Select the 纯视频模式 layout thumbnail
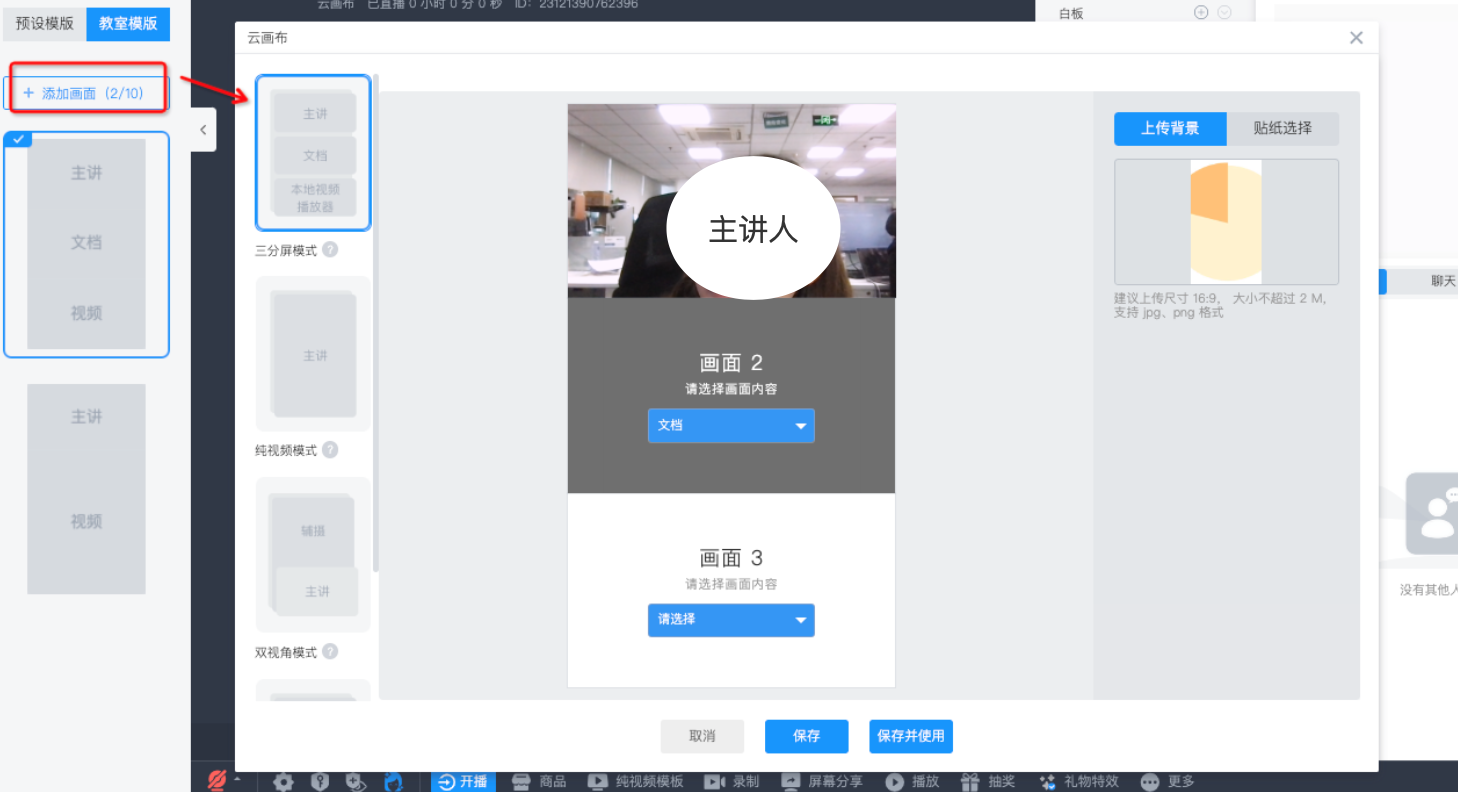This screenshot has width=1458, height=792. click(313, 354)
